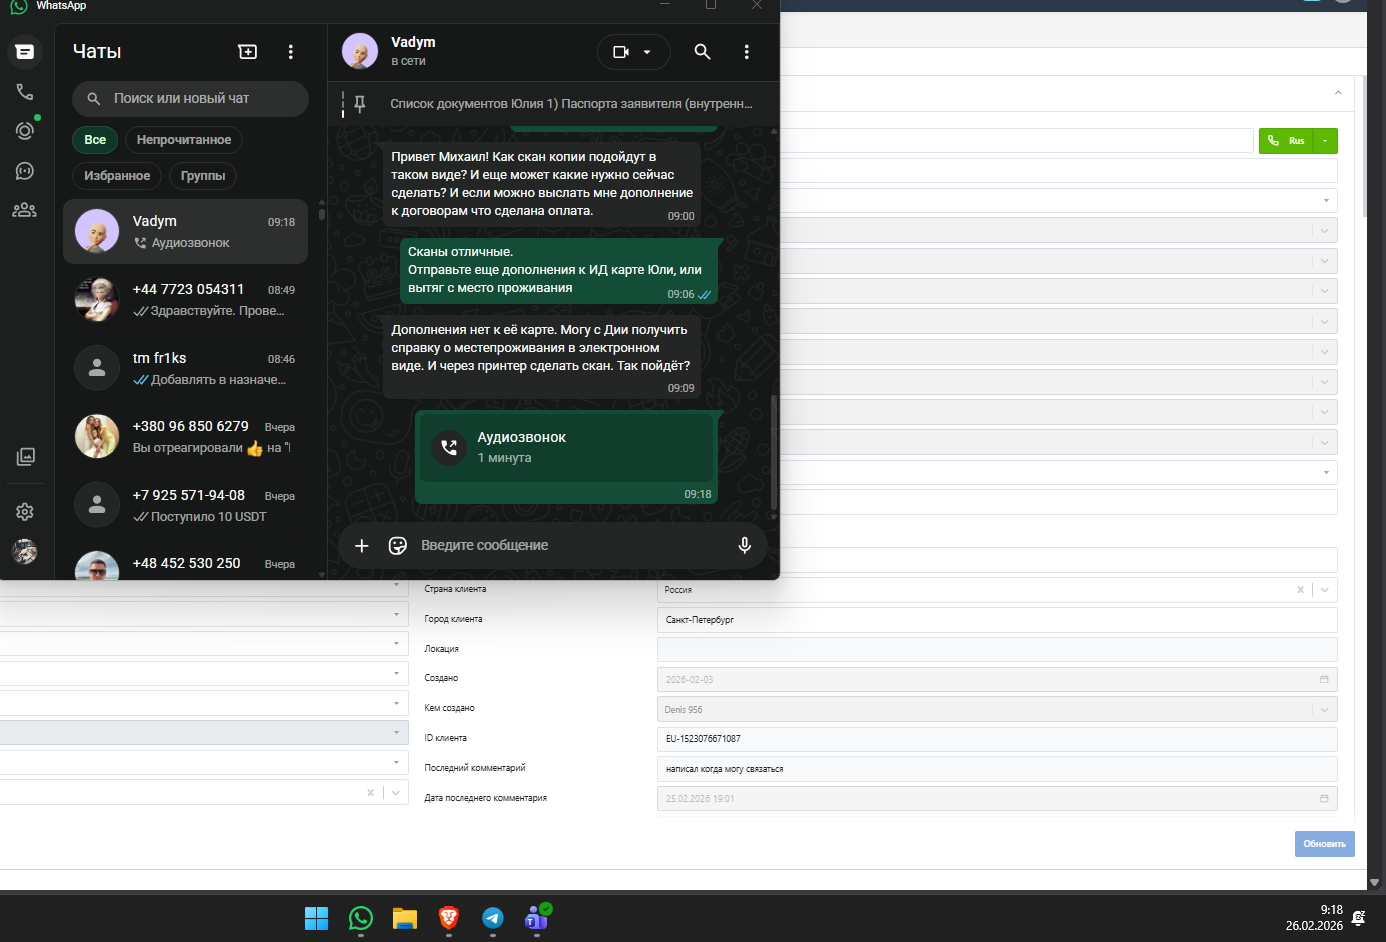Open the Страна клиента dropdown chevron
The width and height of the screenshot is (1386, 942).
(1325, 590)
